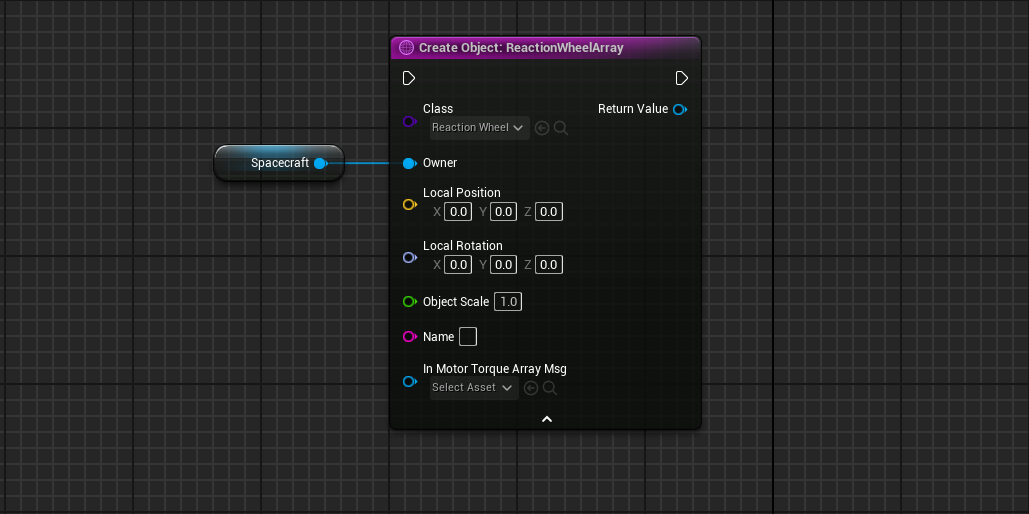
Task: Select the Spacecraft variable node
Action: (x=270, y=163)
